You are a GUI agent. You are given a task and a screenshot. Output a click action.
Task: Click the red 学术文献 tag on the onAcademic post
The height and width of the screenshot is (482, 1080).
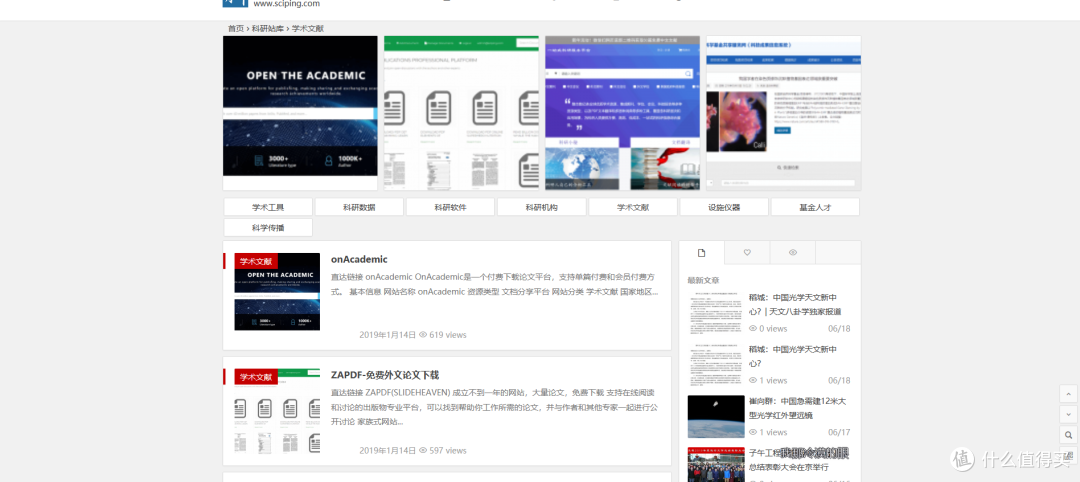pyautogui.click(x=256, y=262)
